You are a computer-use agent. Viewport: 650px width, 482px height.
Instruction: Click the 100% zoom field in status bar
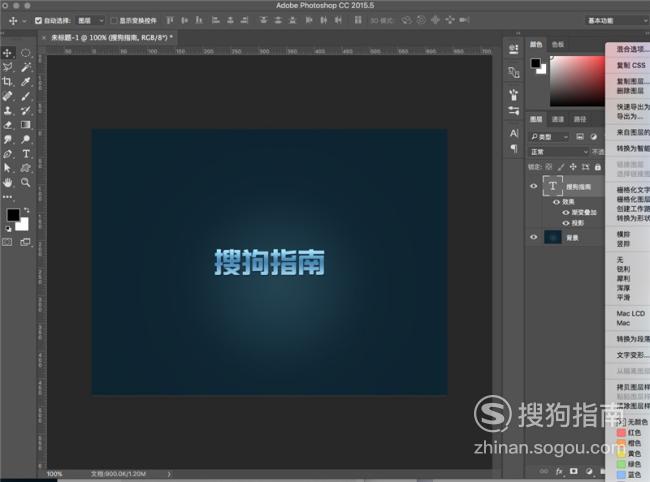[x=54, y=474]
